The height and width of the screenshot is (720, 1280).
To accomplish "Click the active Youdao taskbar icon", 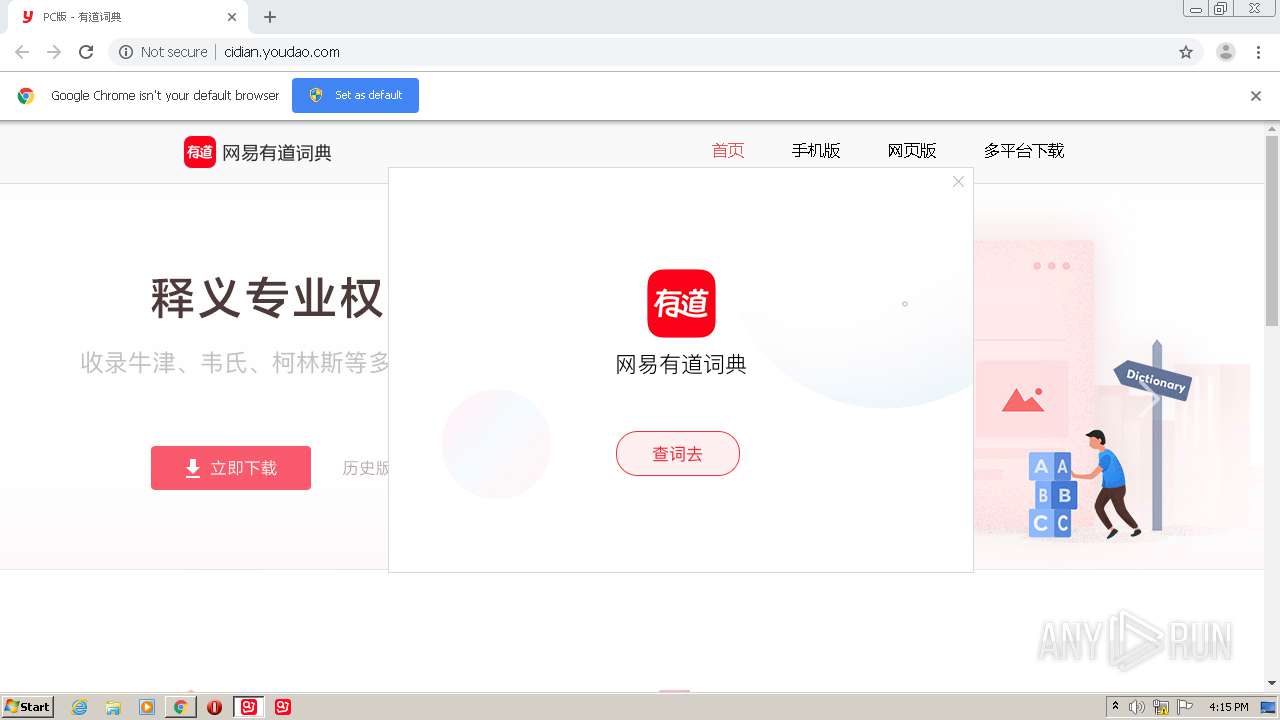I will 249,707.
